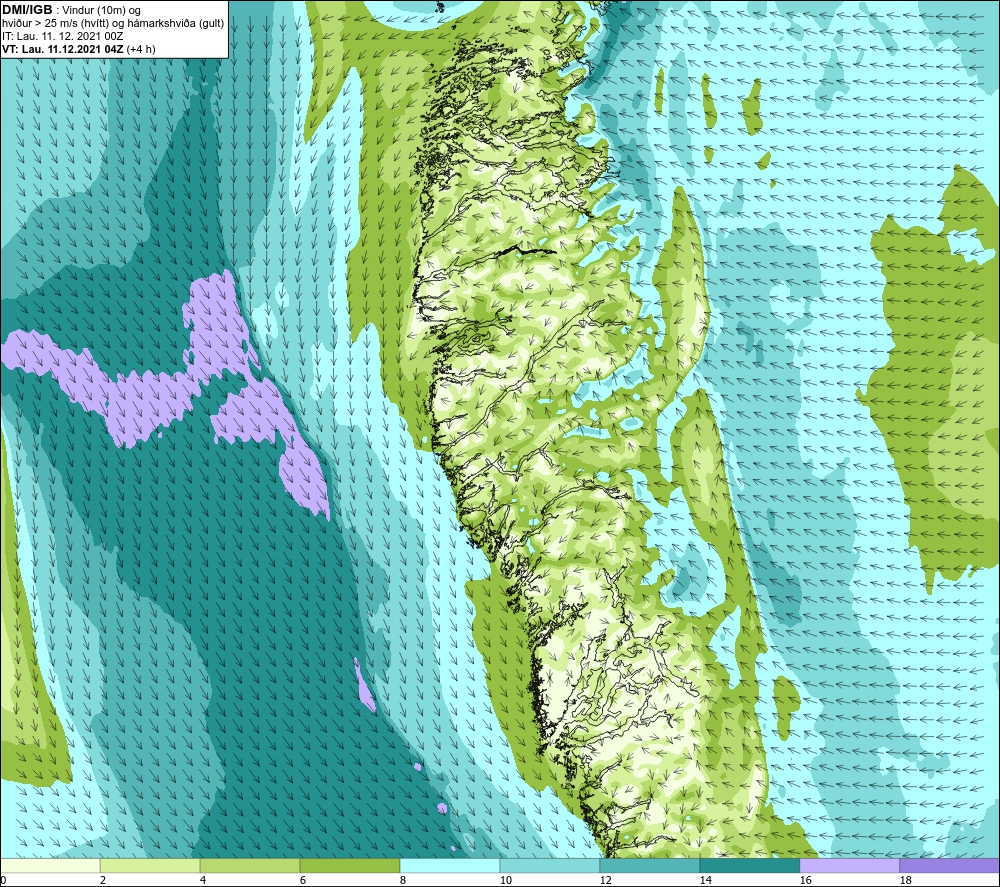Image resolution: width=1000 pixels, height=887 pixels.
Task: Click the scale label 4
Action: tap(203, 880)
